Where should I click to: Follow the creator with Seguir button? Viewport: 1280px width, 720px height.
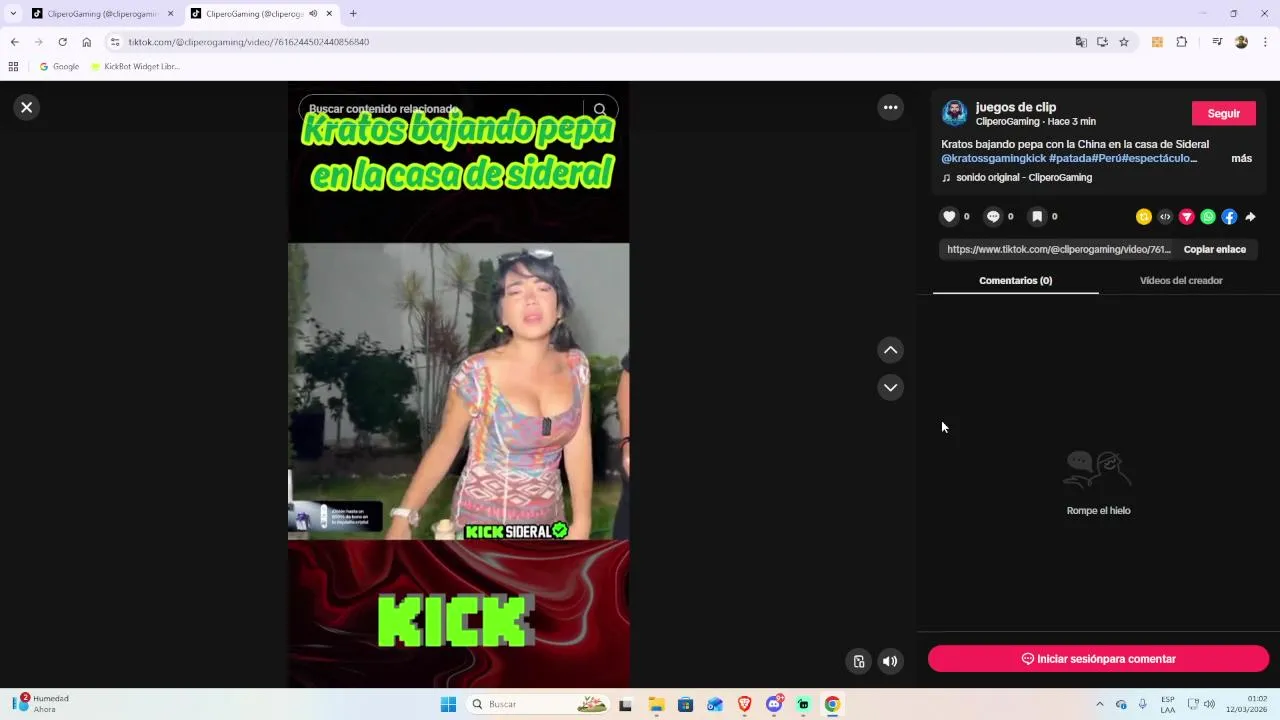[x=1224, y=113]
